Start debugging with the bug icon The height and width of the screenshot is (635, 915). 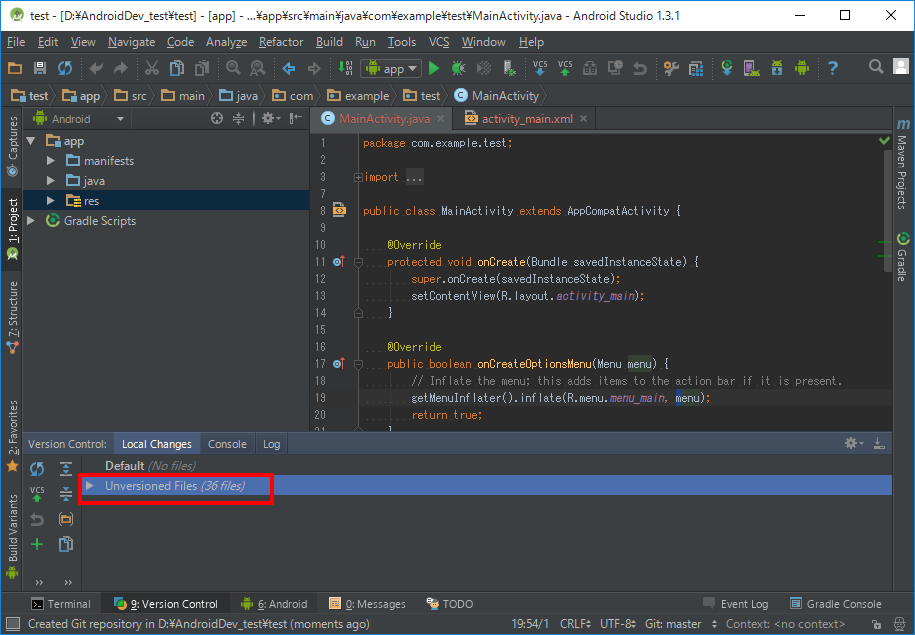(459, 68)
